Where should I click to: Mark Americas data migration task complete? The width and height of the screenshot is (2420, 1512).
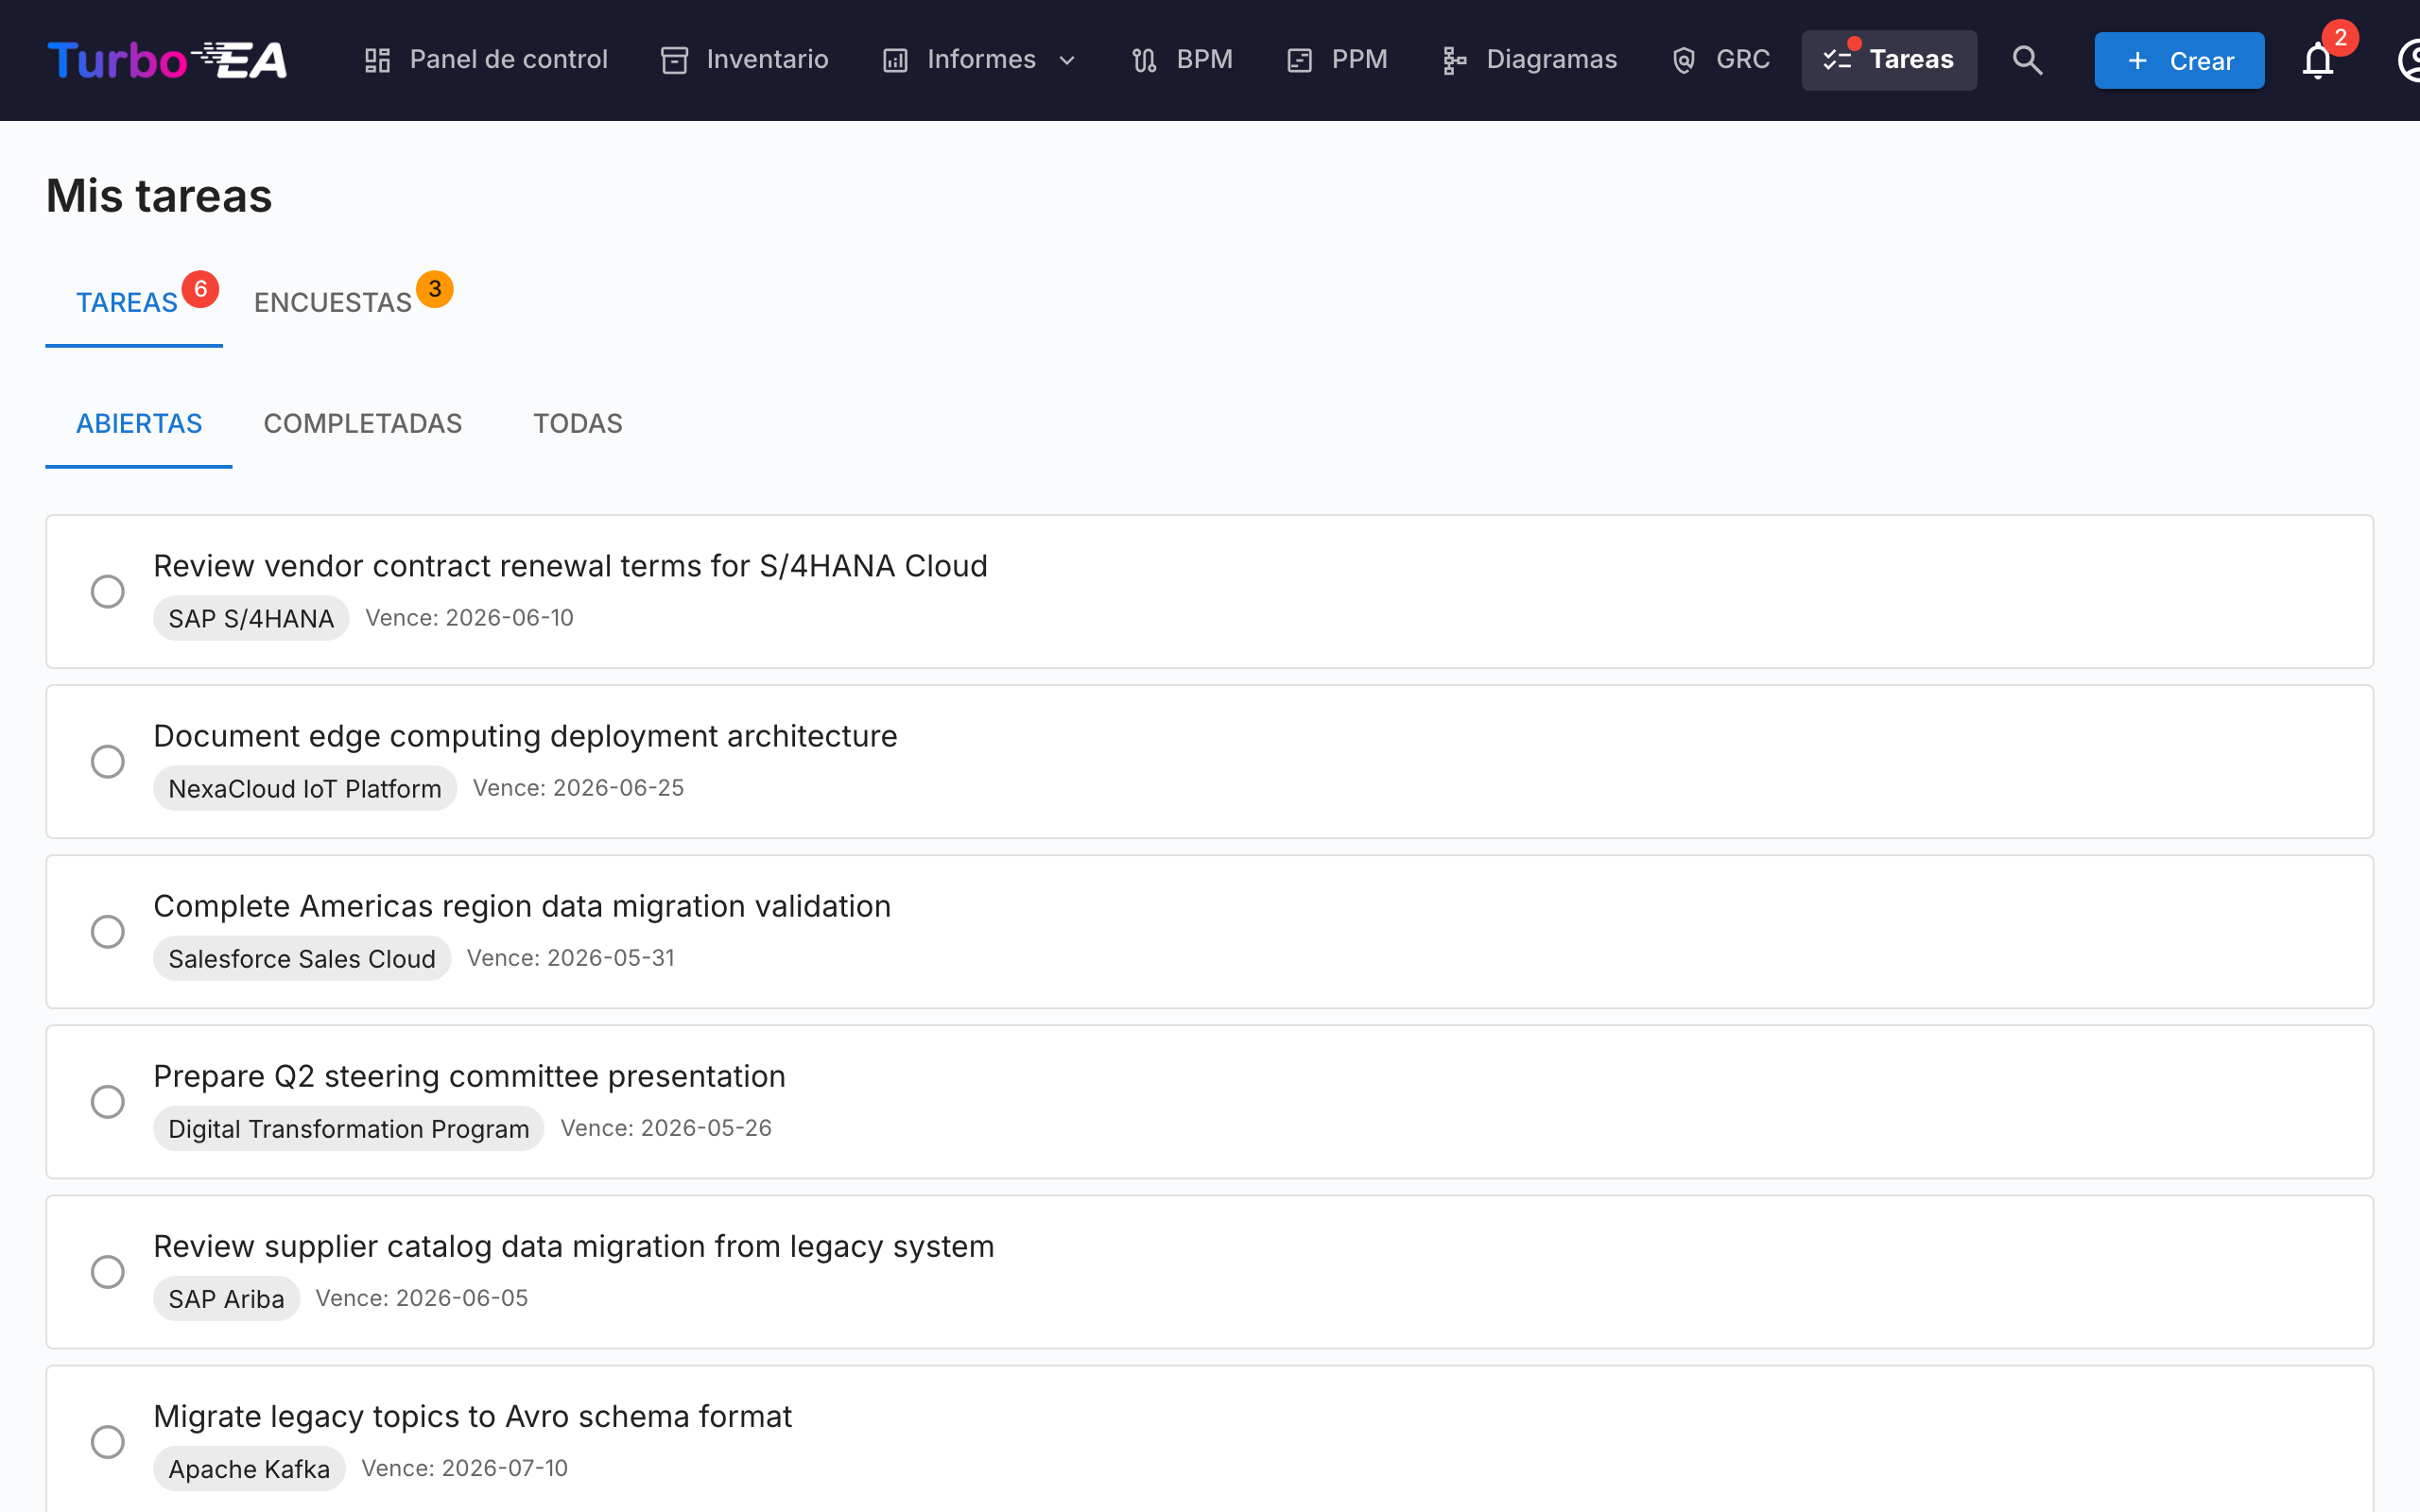pos(108,931)
